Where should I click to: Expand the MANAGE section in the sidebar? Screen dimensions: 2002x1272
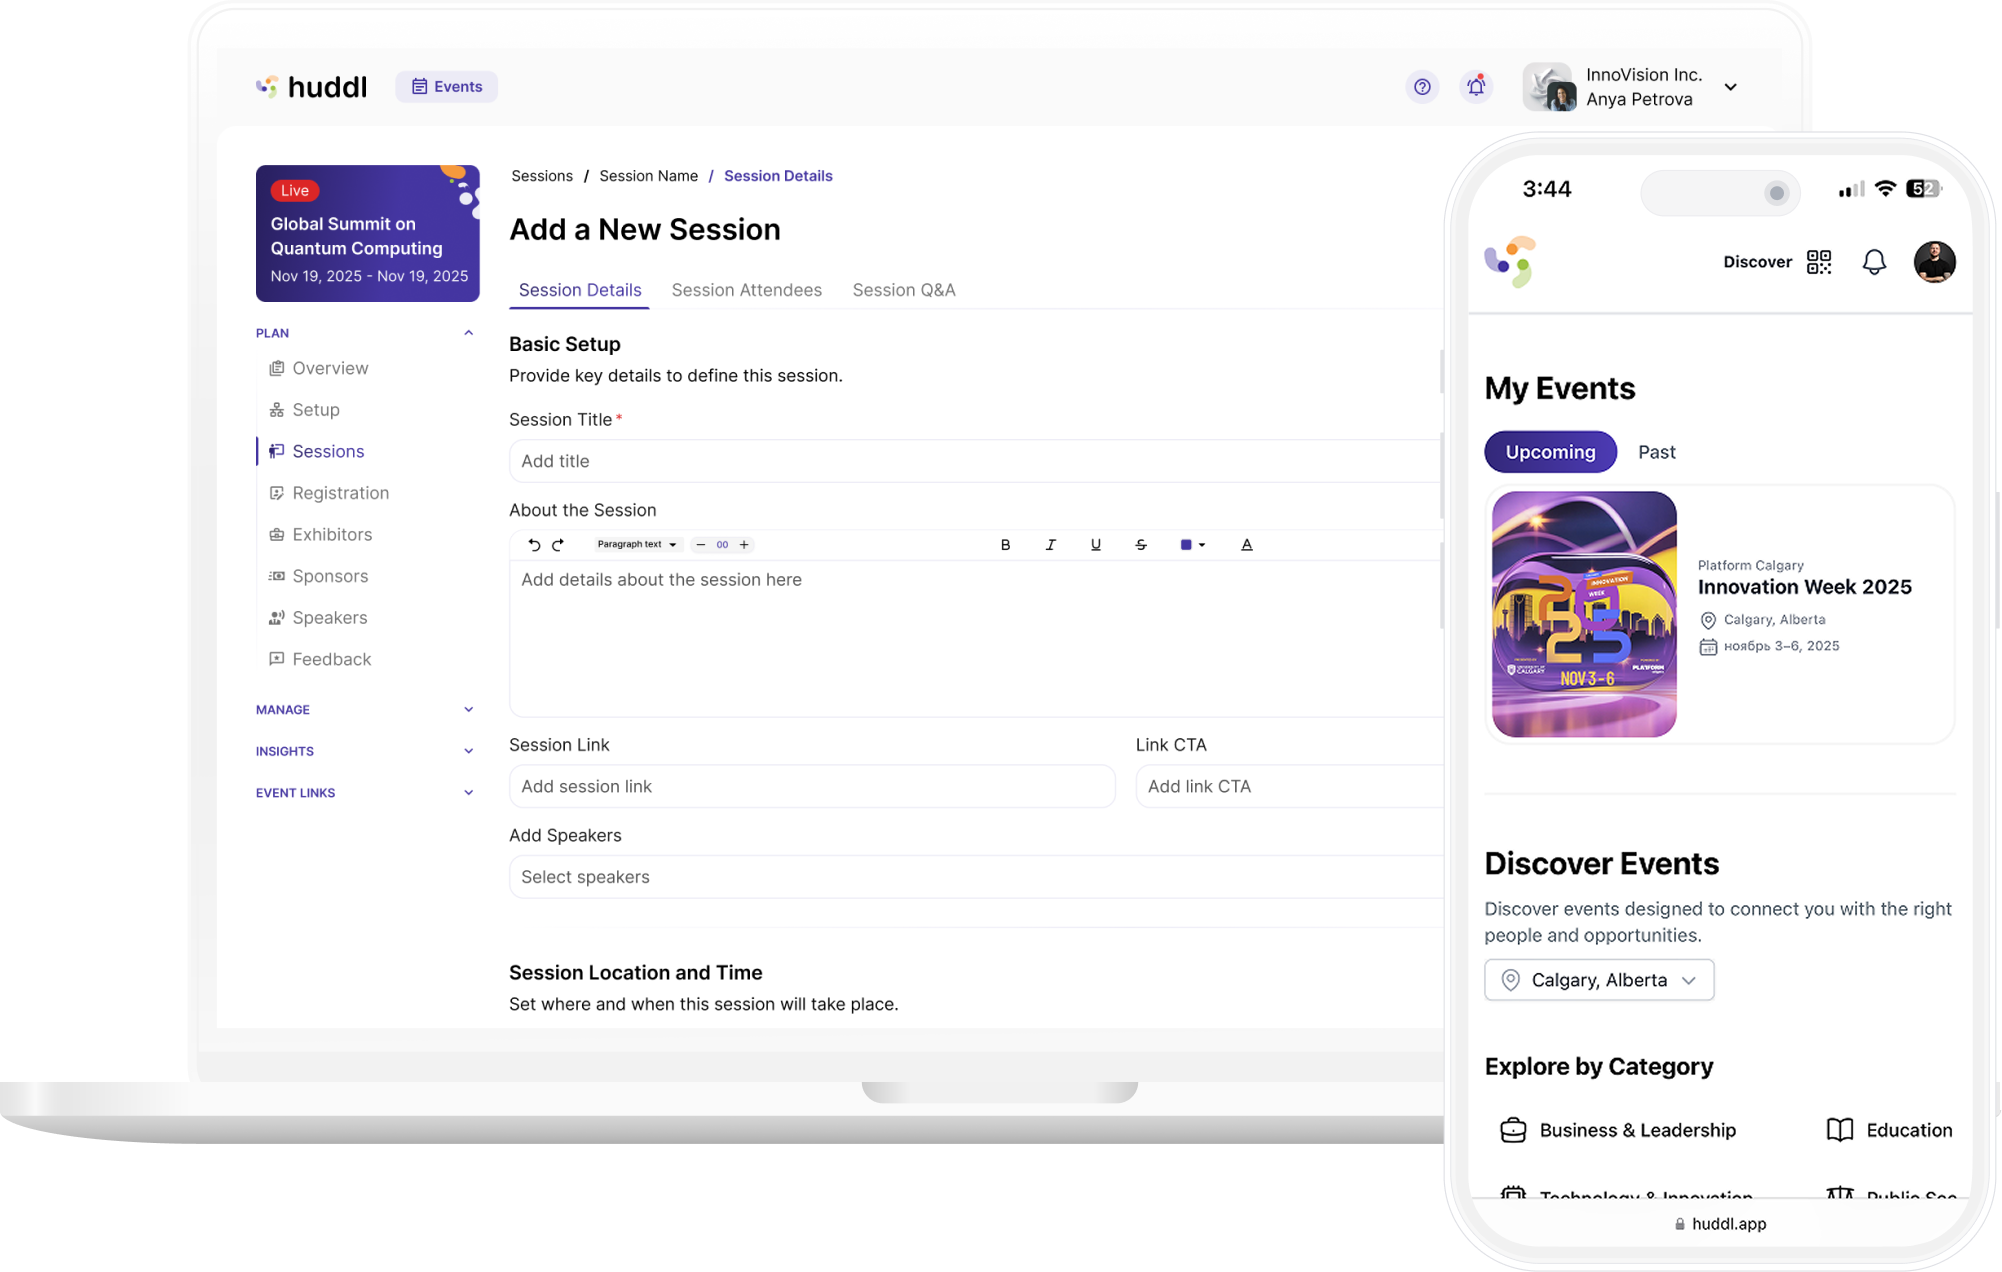click(x=468, y=709)
